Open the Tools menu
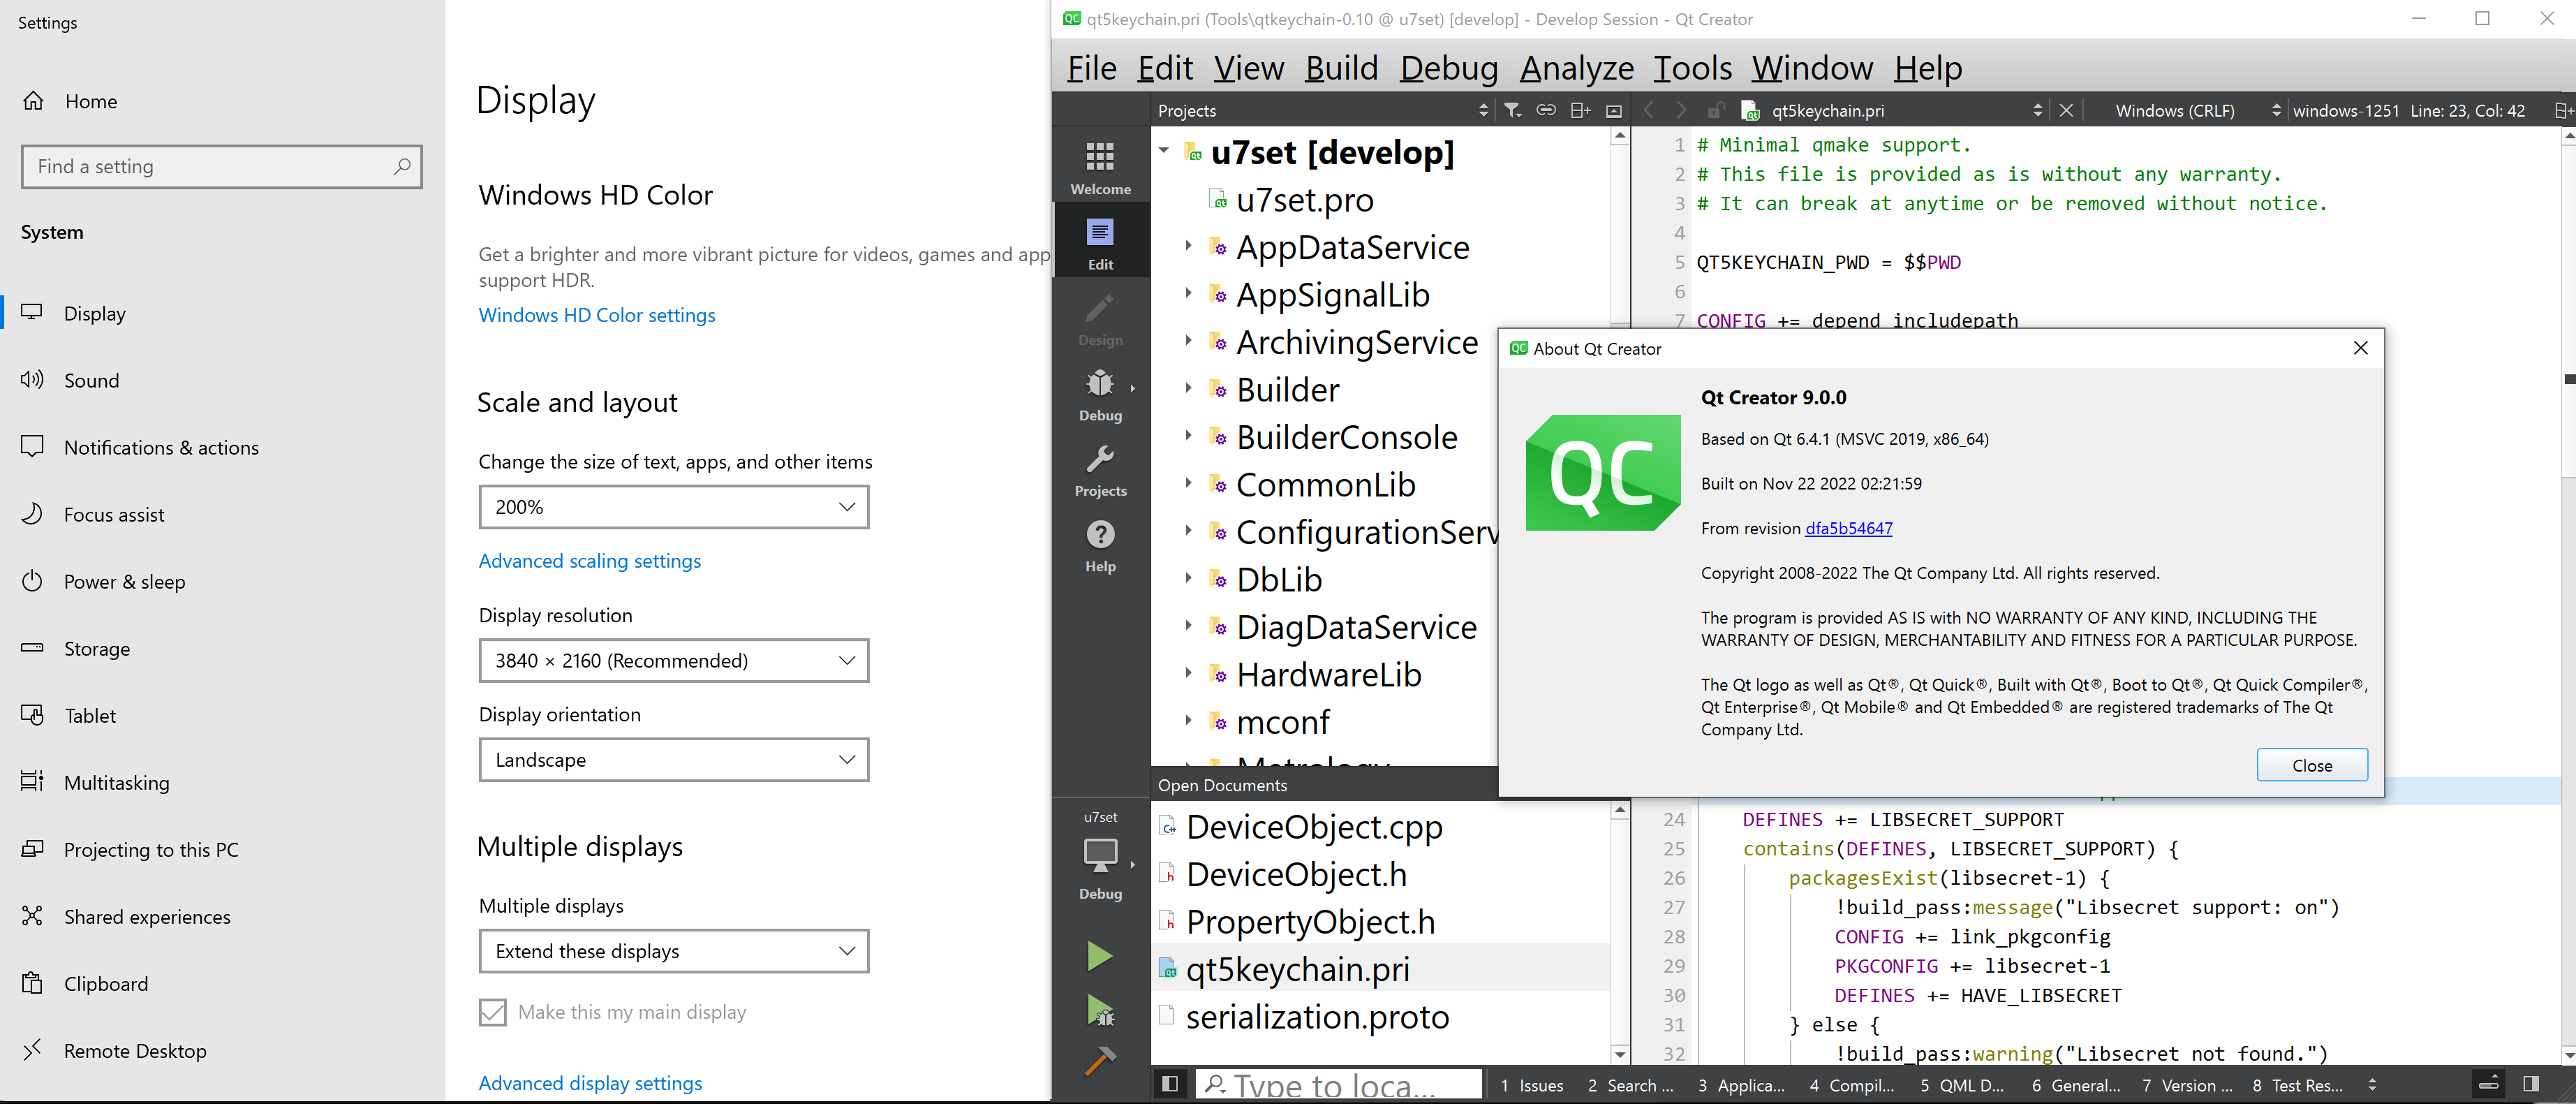 point(1692,68)
